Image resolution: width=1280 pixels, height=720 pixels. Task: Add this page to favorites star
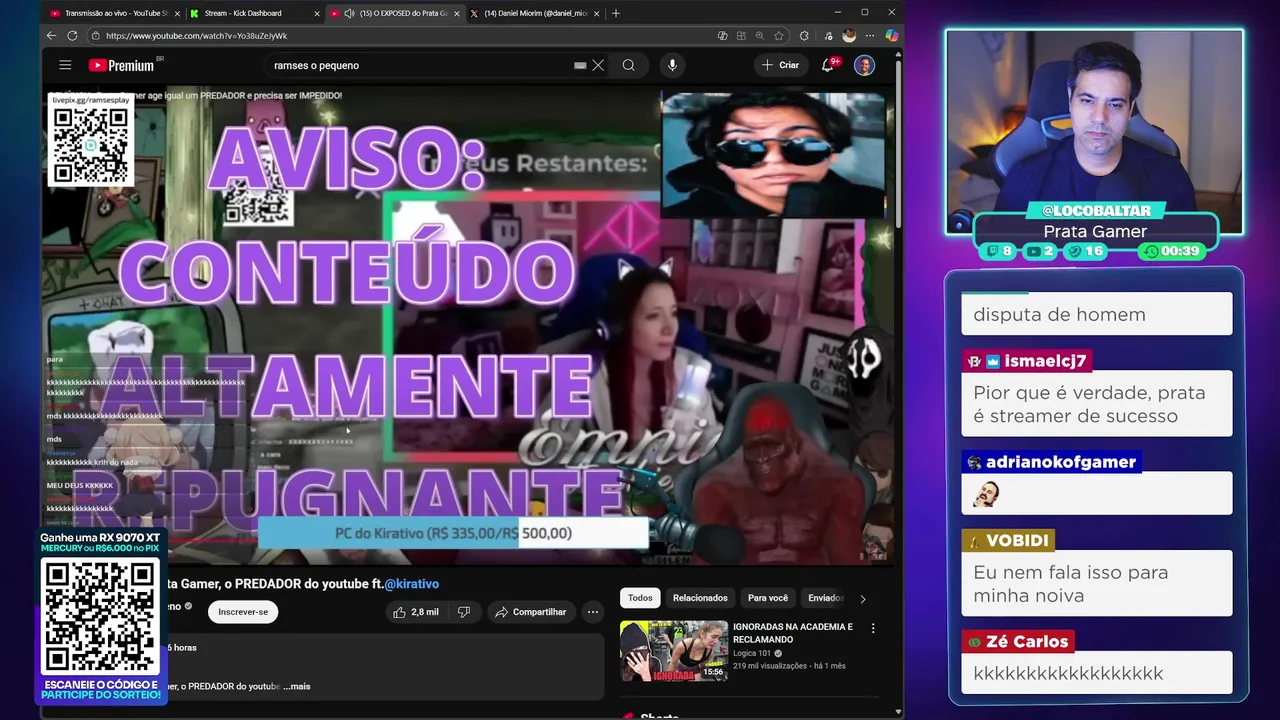click(779, 35)
